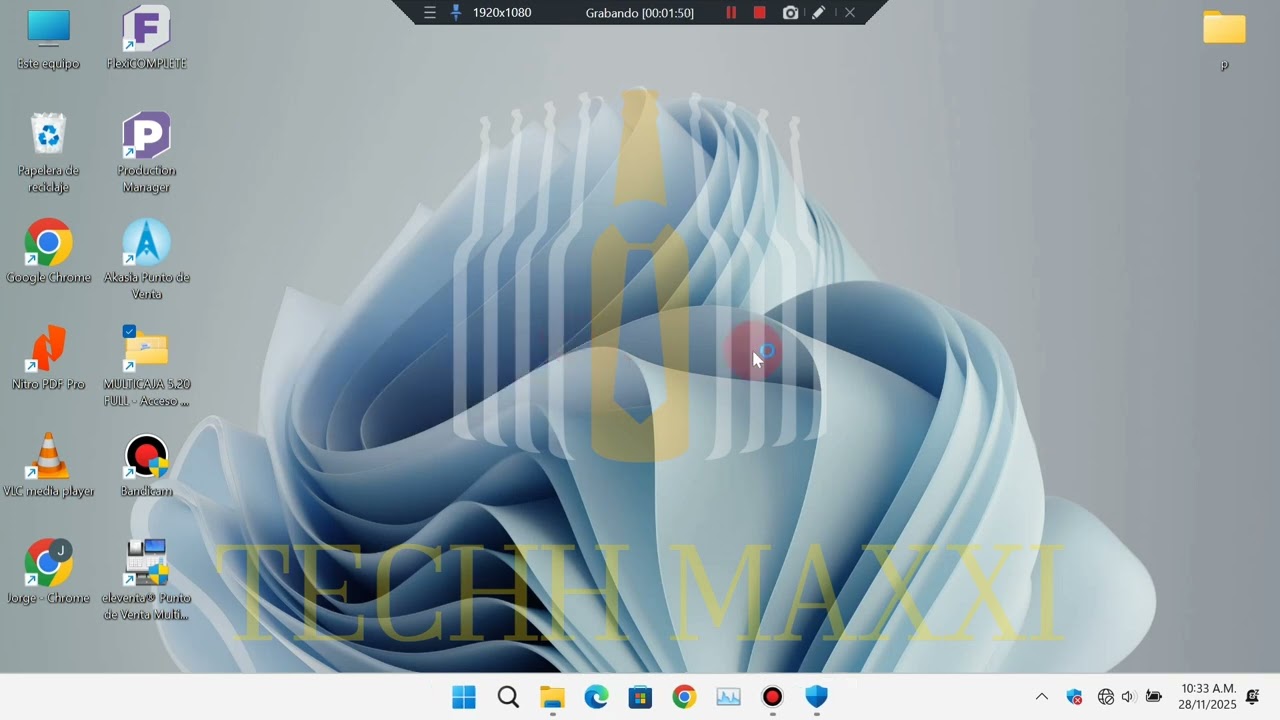1280x720 pixels.
Task: Open the Este equipo desktop icon
Action: click(x=48, y=38)
